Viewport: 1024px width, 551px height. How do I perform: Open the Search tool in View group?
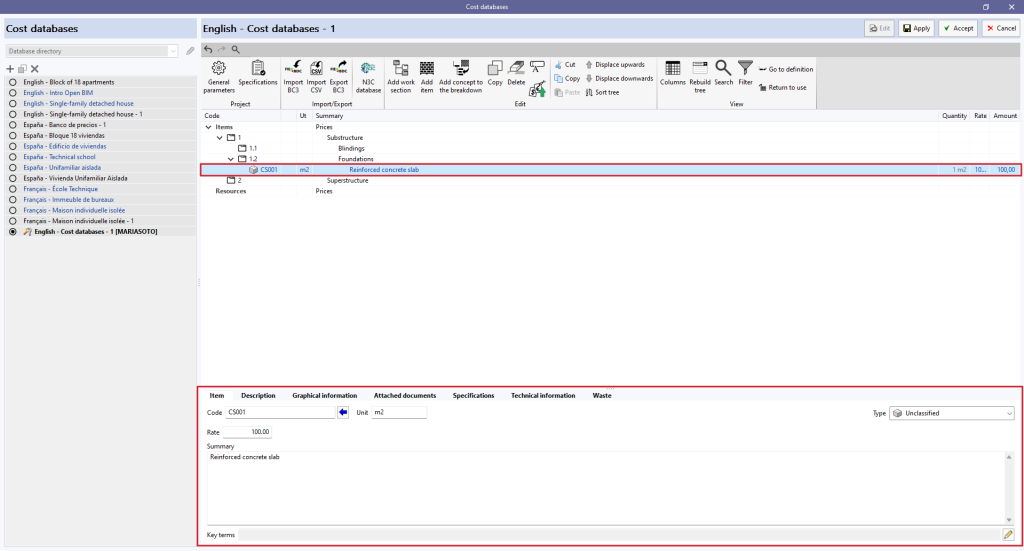point(723,73)
